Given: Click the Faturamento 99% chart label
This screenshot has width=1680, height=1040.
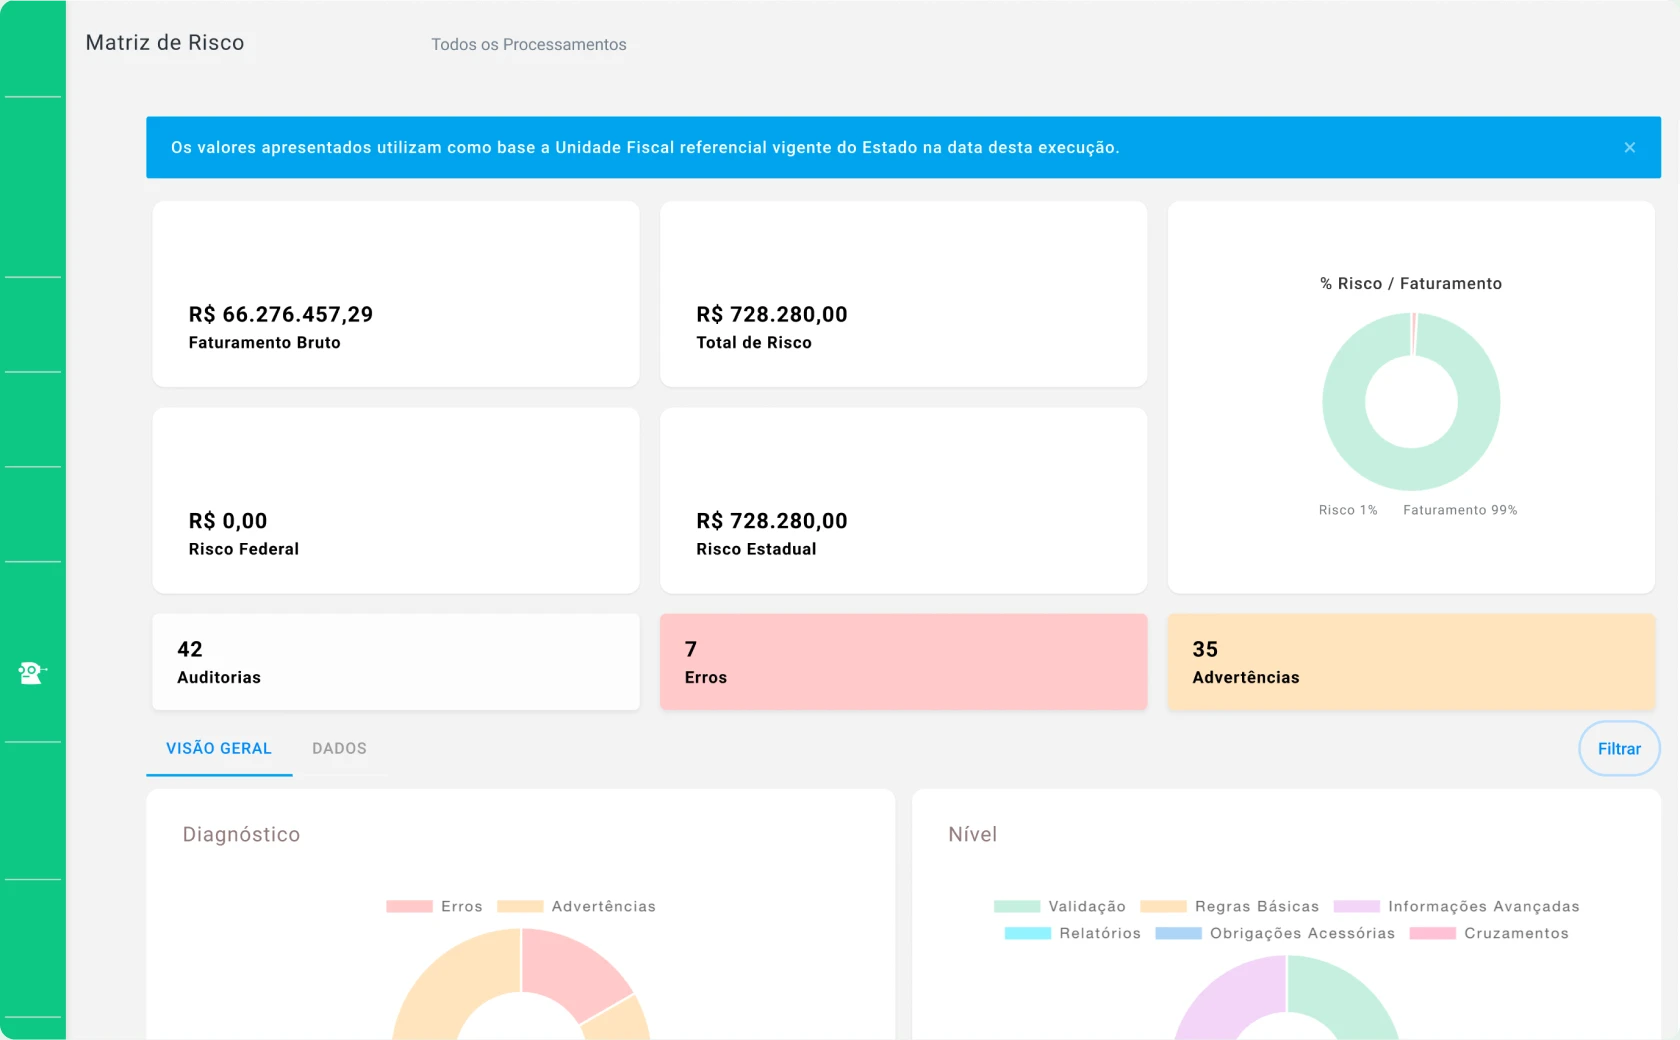Looking at the screenshot, I should point(1460,510).
